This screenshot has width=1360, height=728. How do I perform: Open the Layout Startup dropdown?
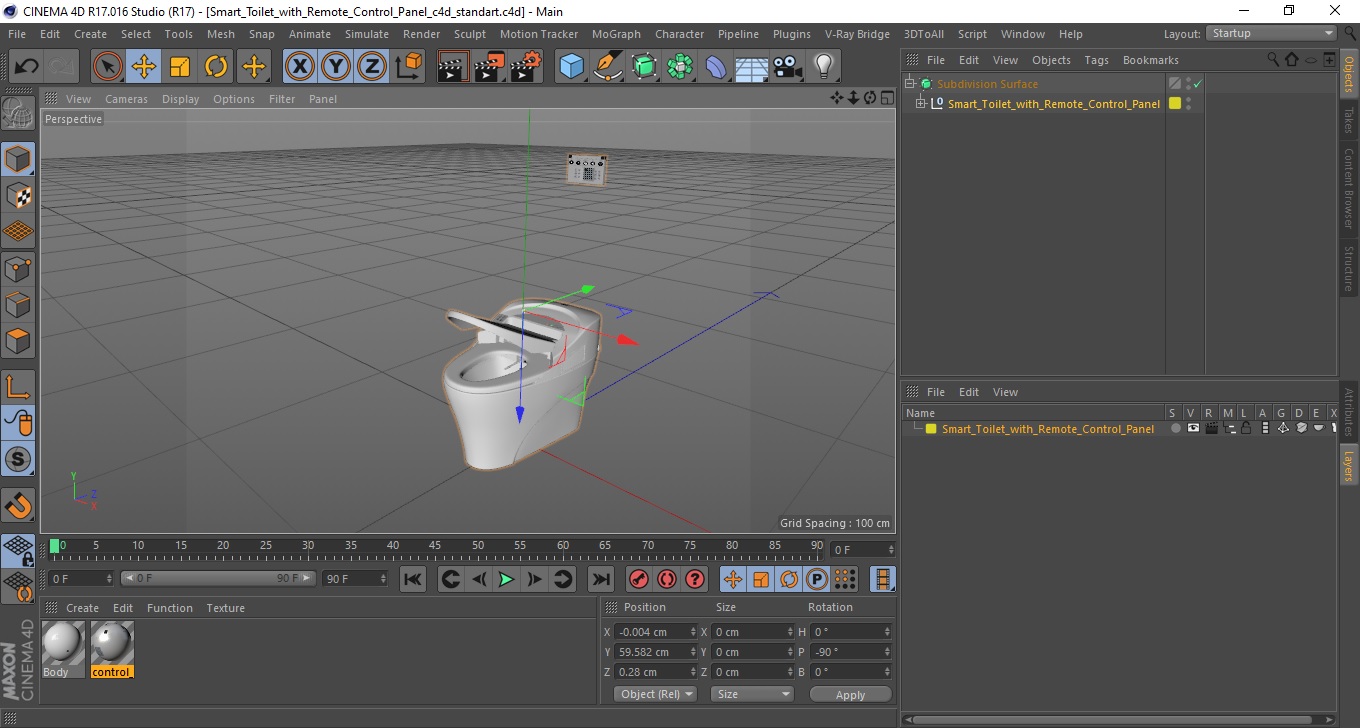tap(1271, 33)
